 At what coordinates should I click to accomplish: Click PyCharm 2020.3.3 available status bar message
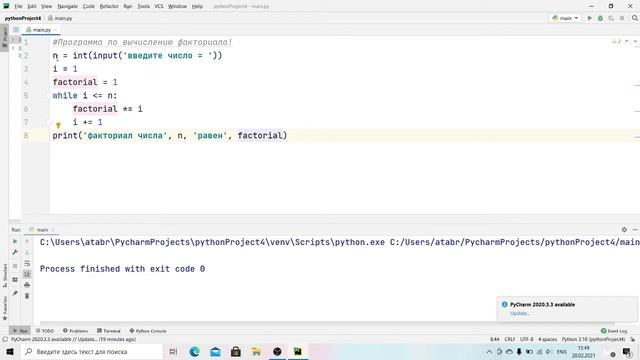73,339
